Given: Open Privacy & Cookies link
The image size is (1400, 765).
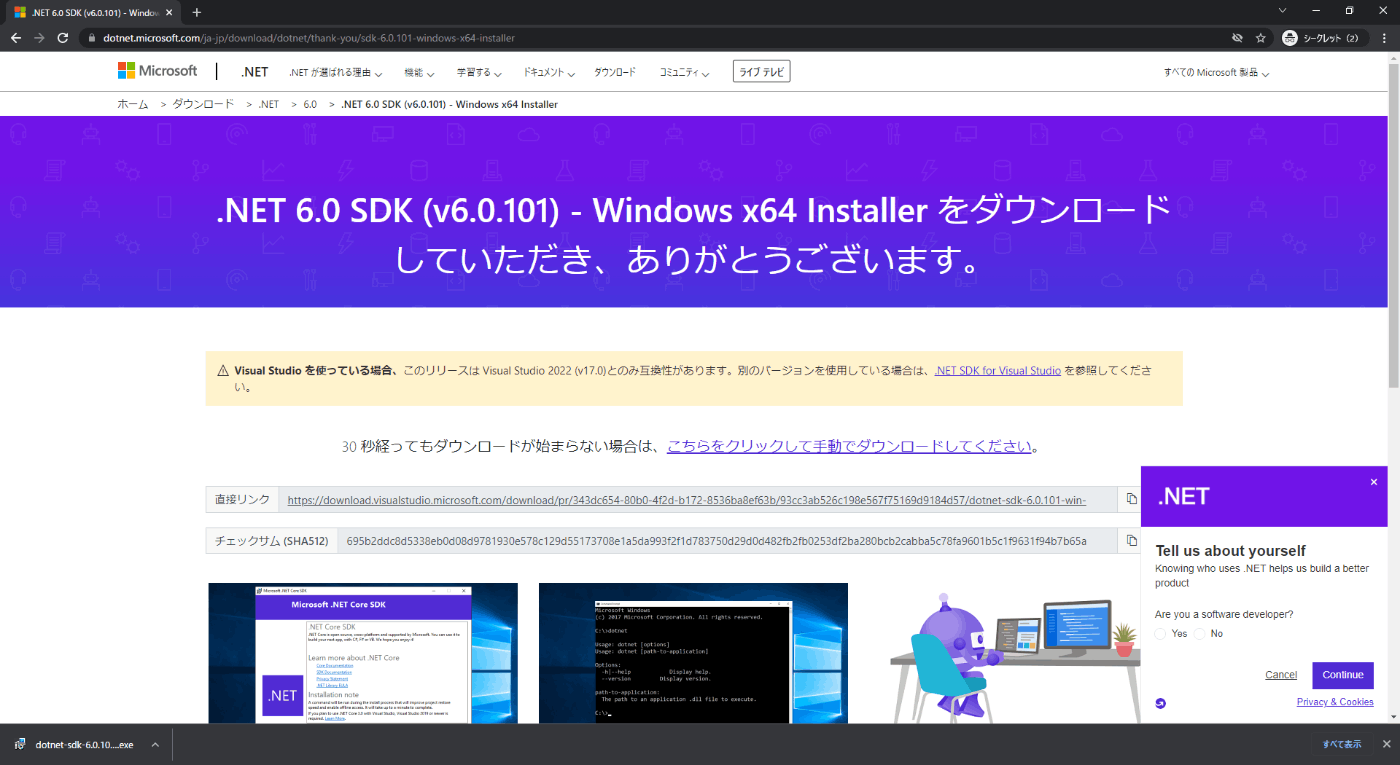Looking at the screenshot, I should [1335, 702].
